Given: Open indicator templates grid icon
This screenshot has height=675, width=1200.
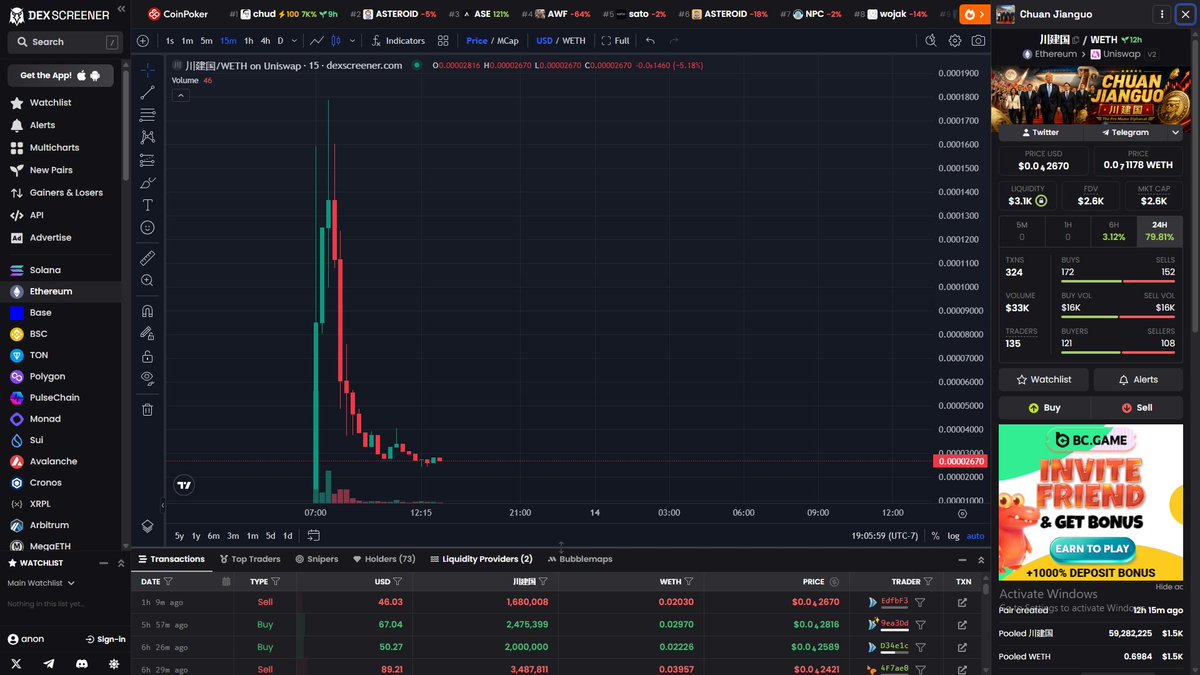Looking at the screenshot, I should pyautogui.click(x=442, y=41).
